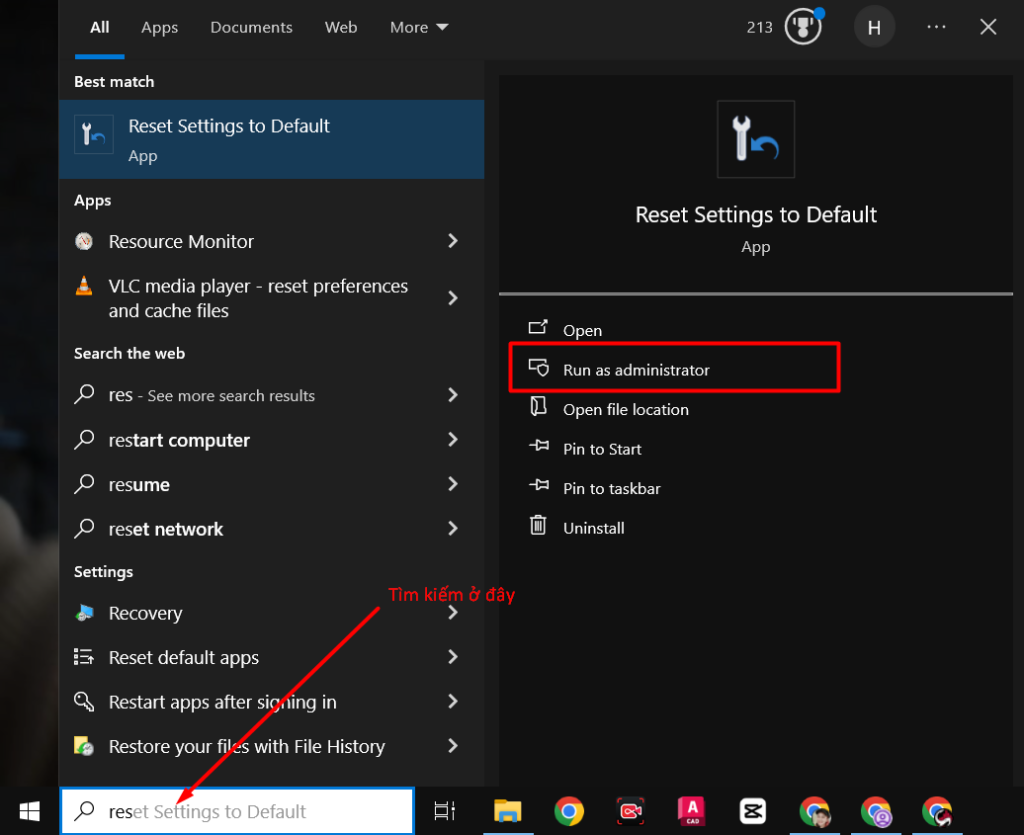Open the account profile H avatar
Screen dimensions: 1024x835
(874, 27)
